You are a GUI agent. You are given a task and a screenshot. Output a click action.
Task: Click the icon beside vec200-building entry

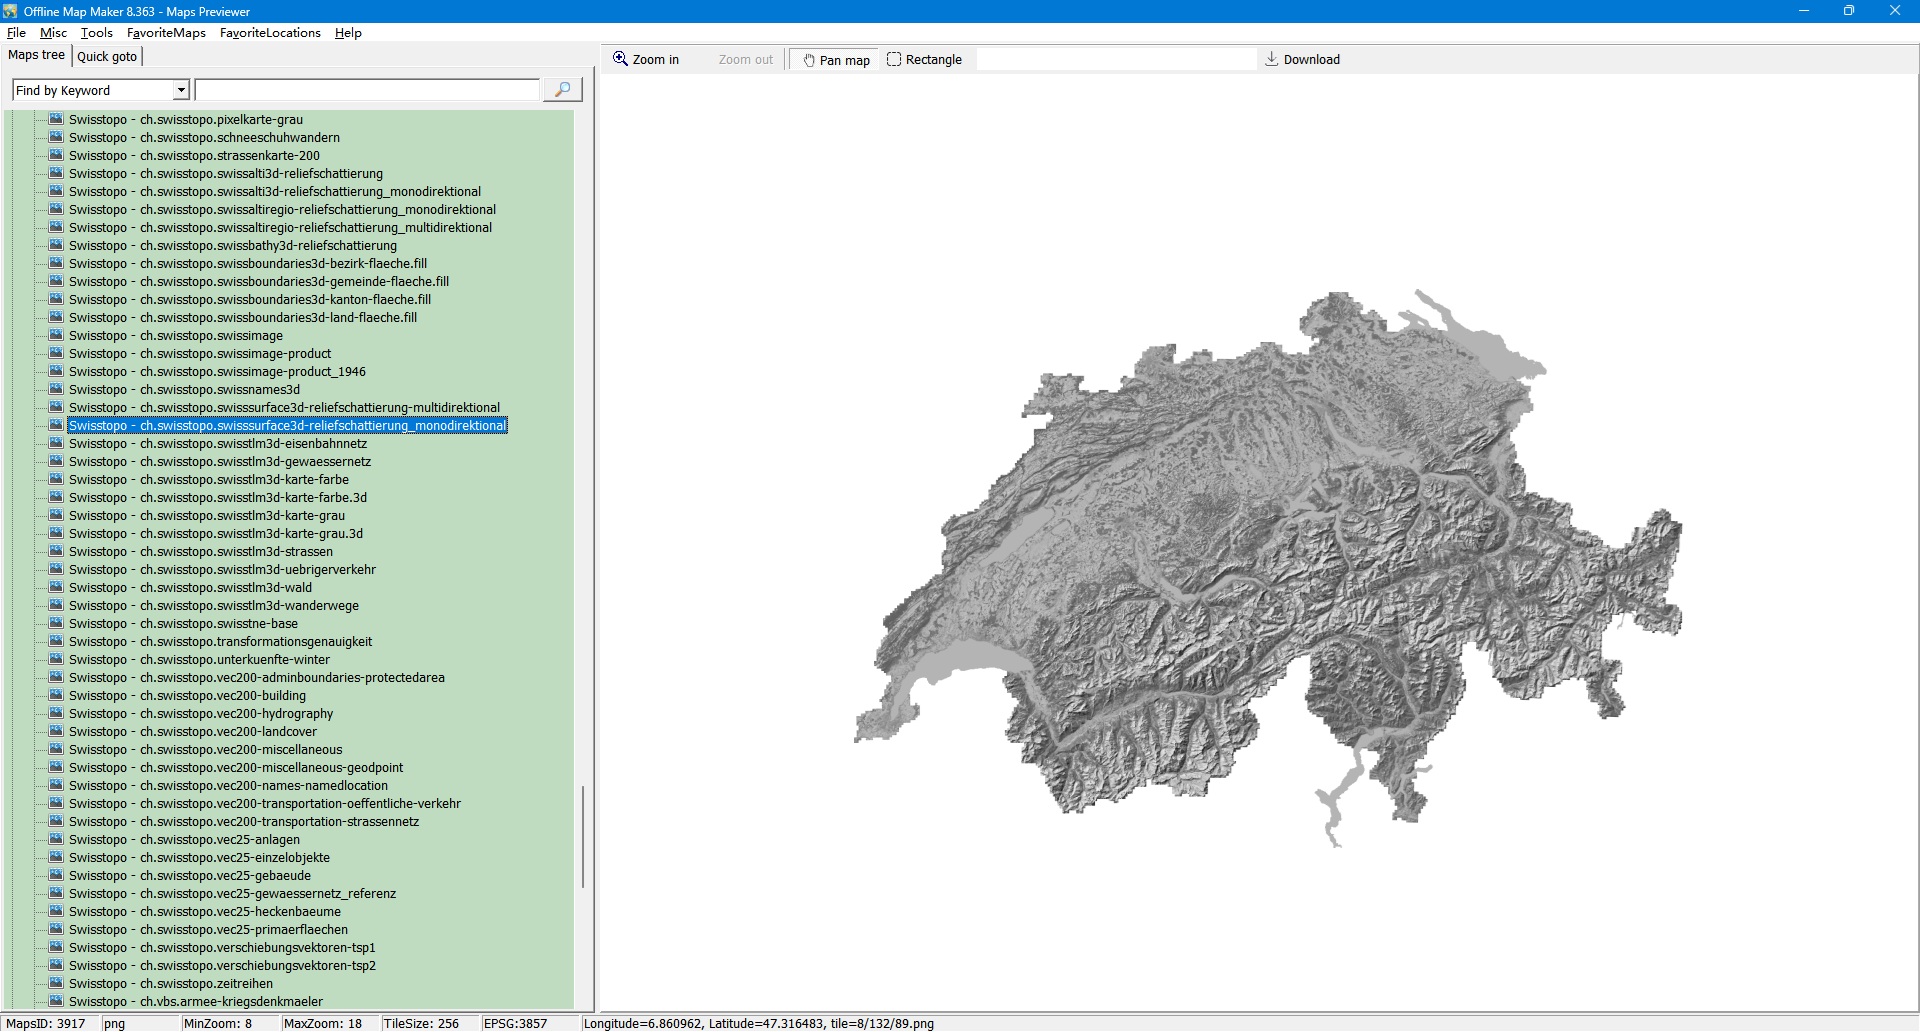click(x=56, y=696)
